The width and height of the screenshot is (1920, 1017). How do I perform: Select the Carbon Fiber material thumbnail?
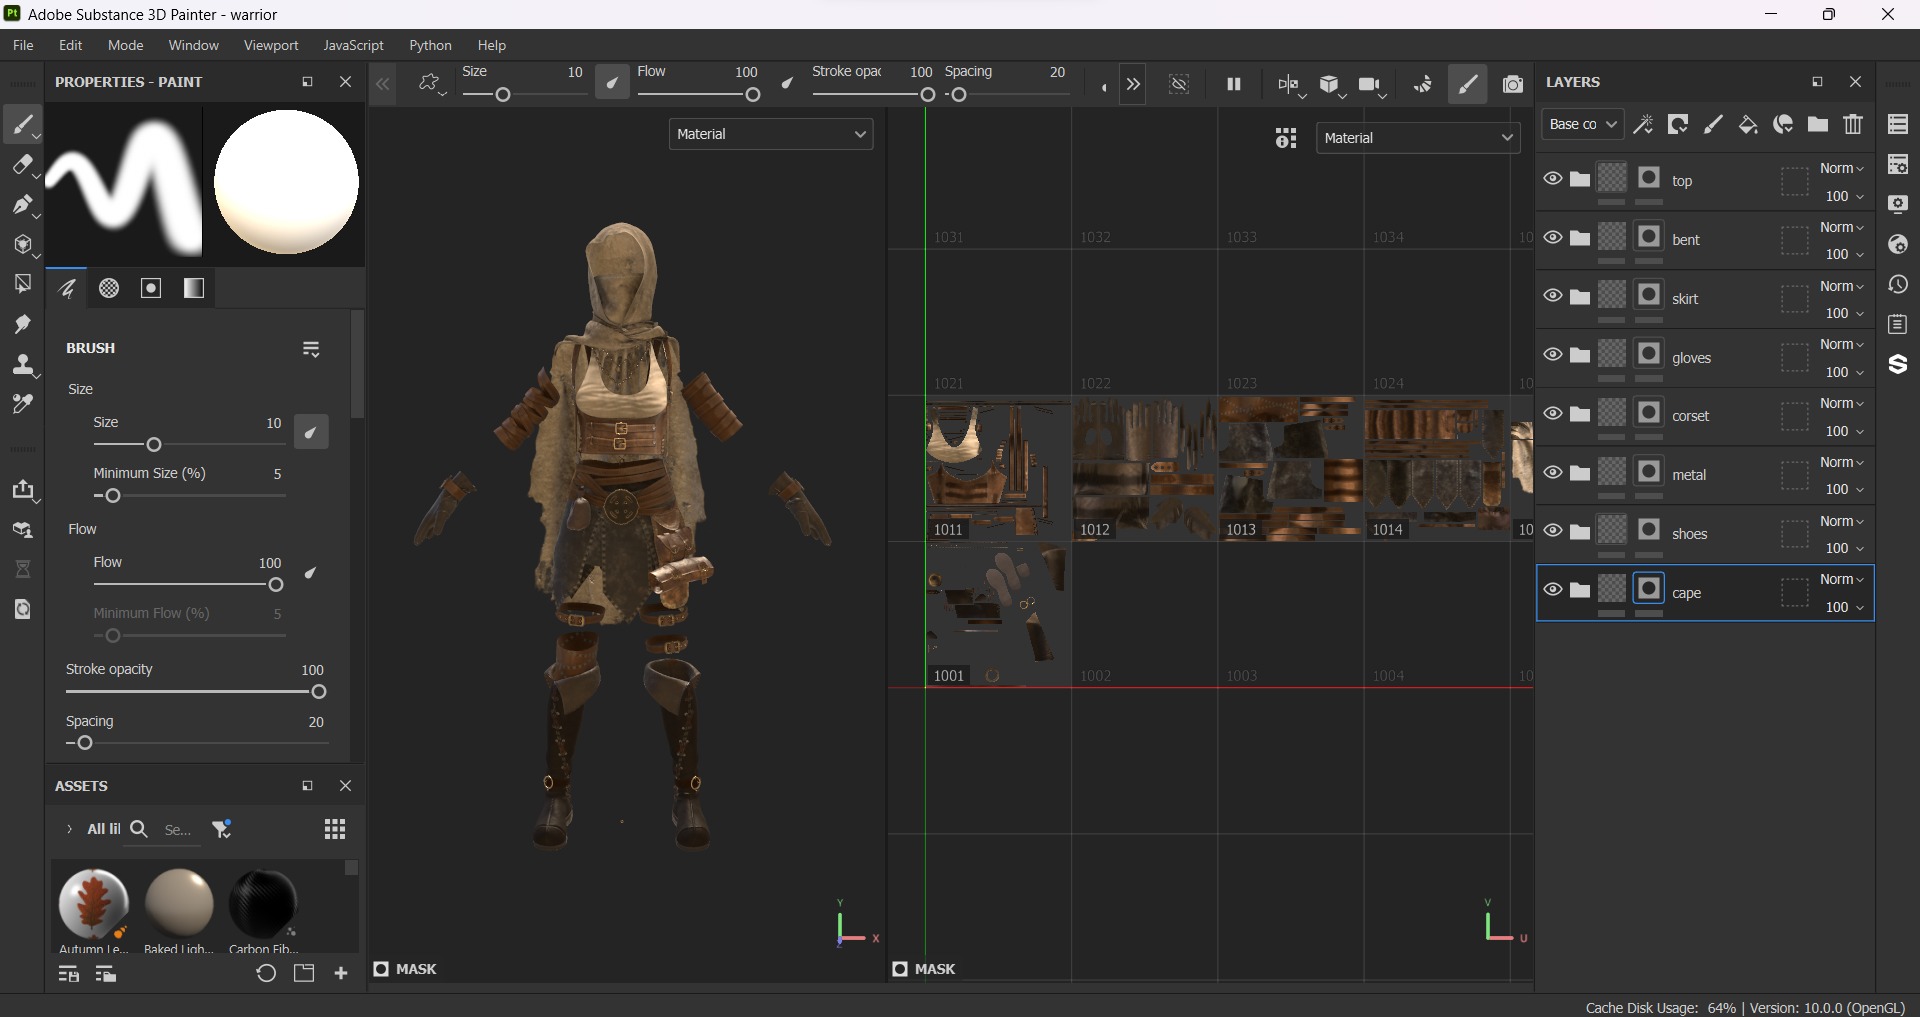[x=263, y=903]
